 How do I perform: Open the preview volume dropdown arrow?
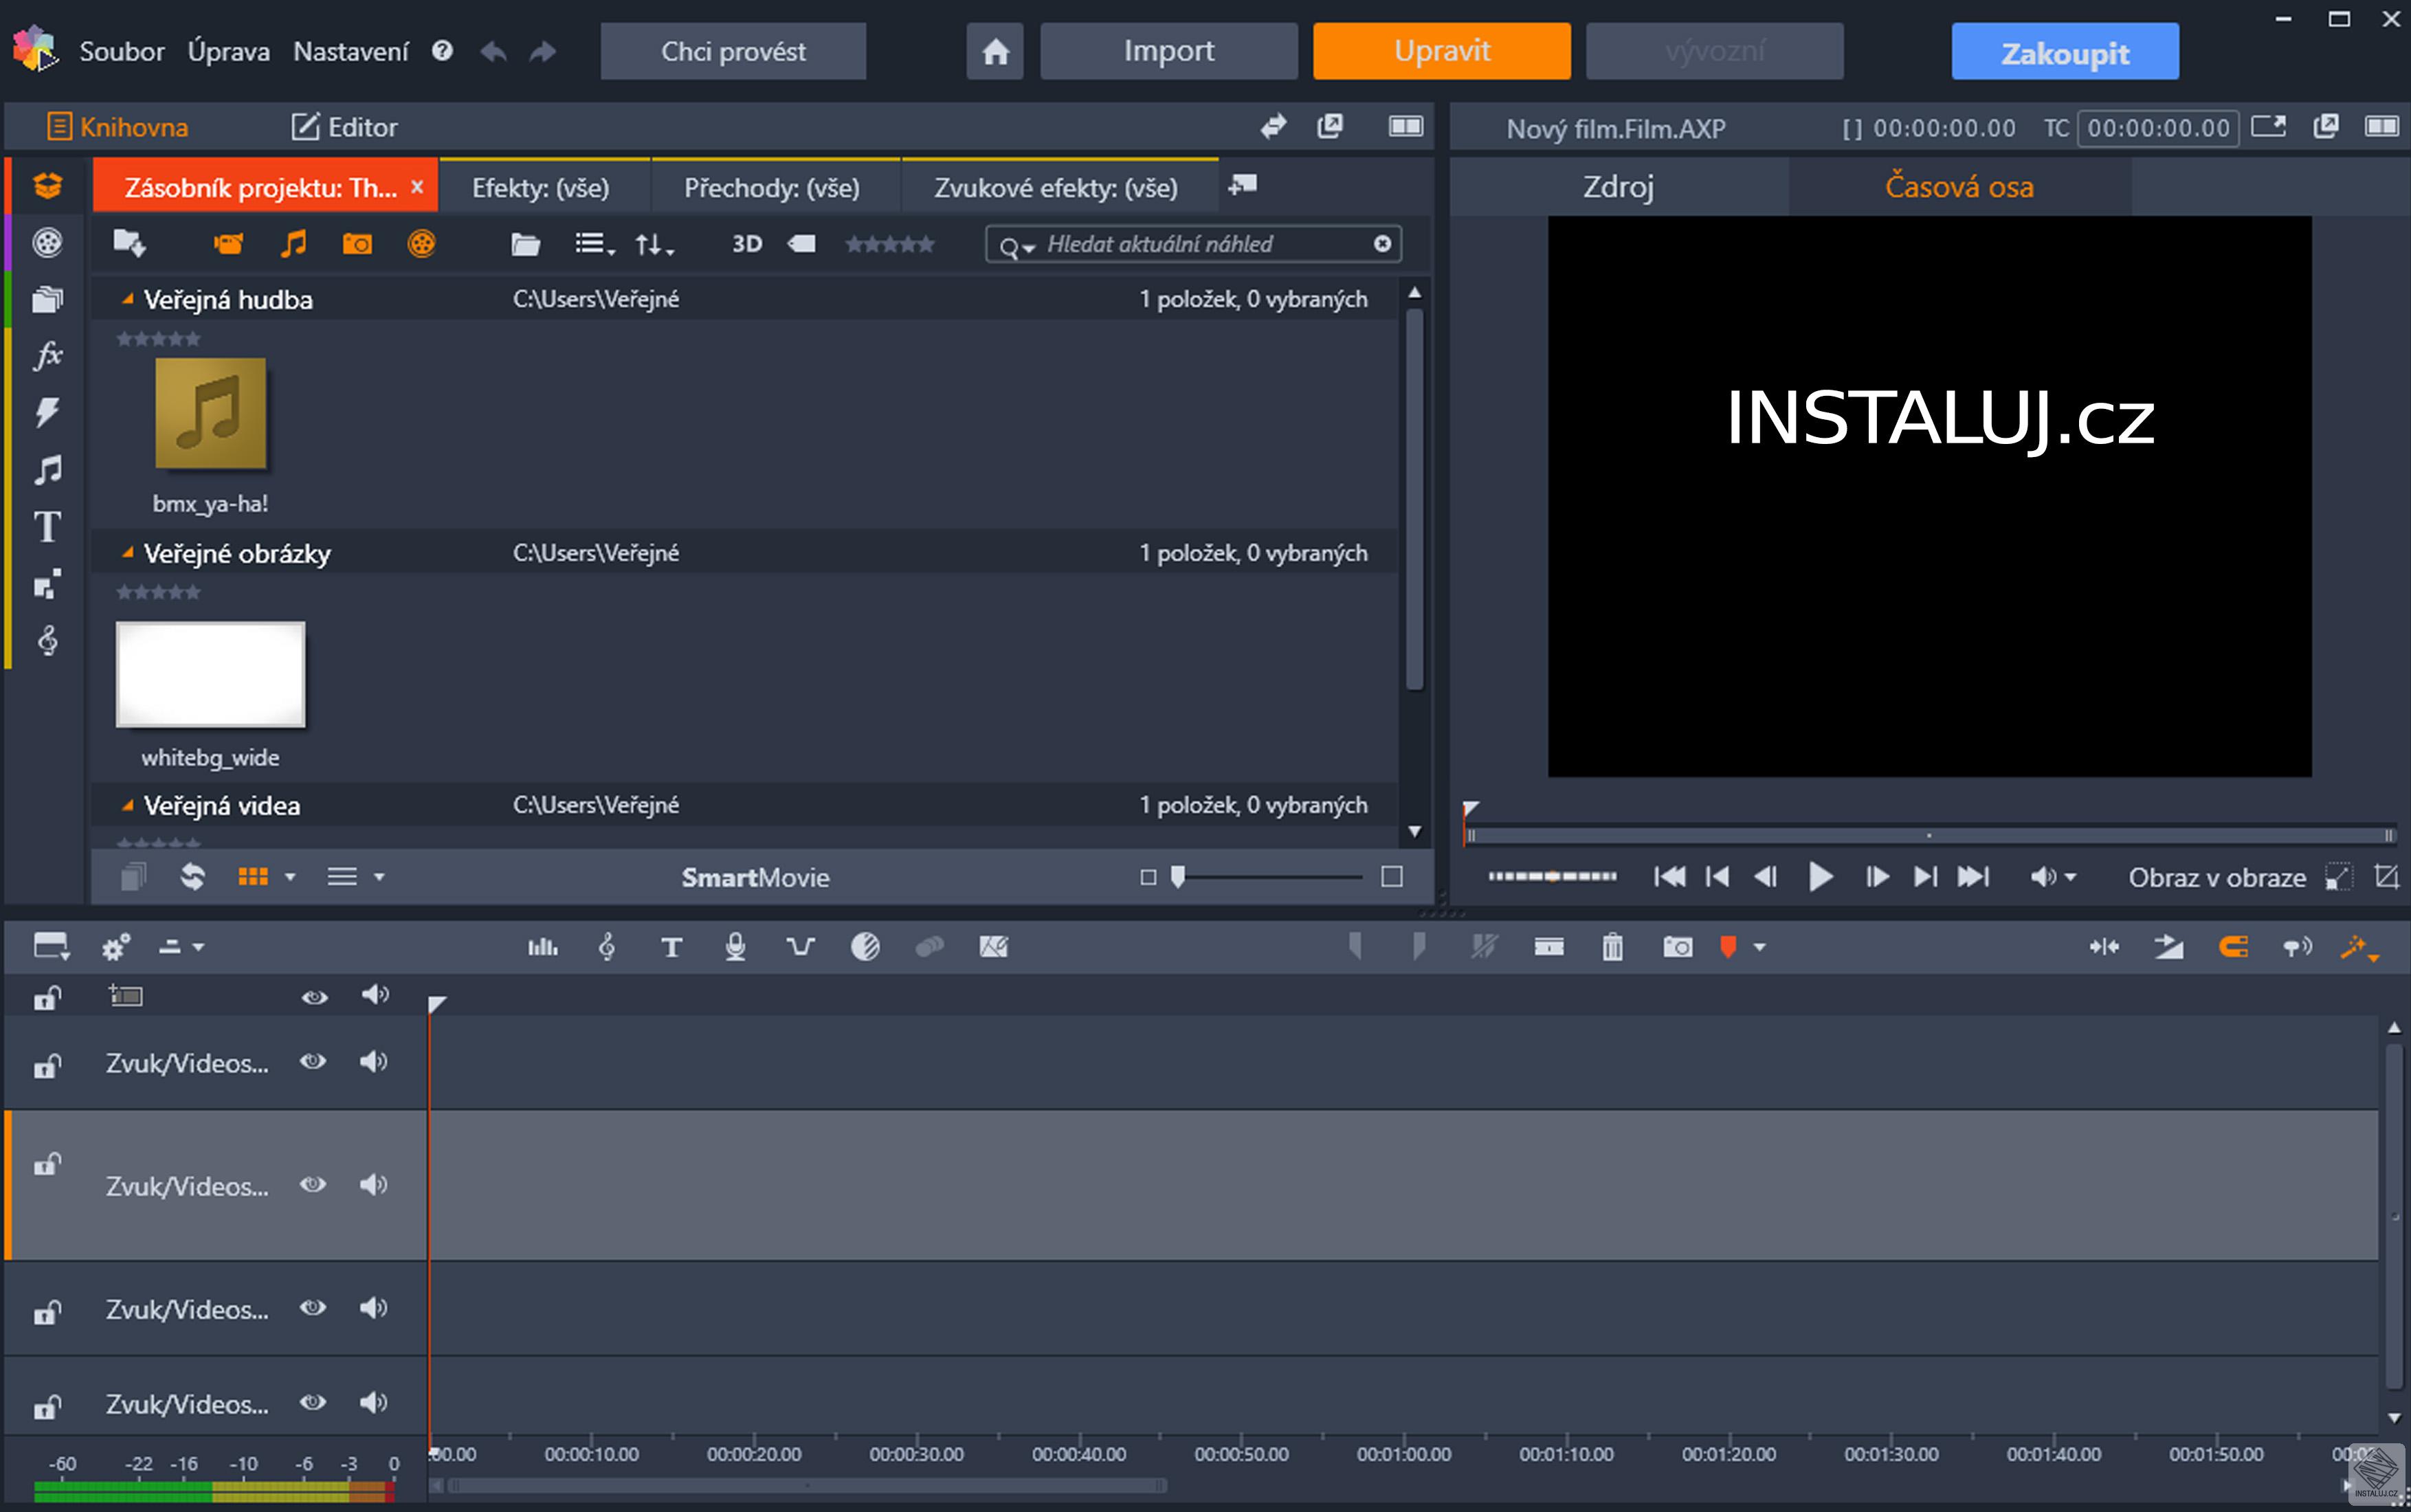pos(2070,877)
